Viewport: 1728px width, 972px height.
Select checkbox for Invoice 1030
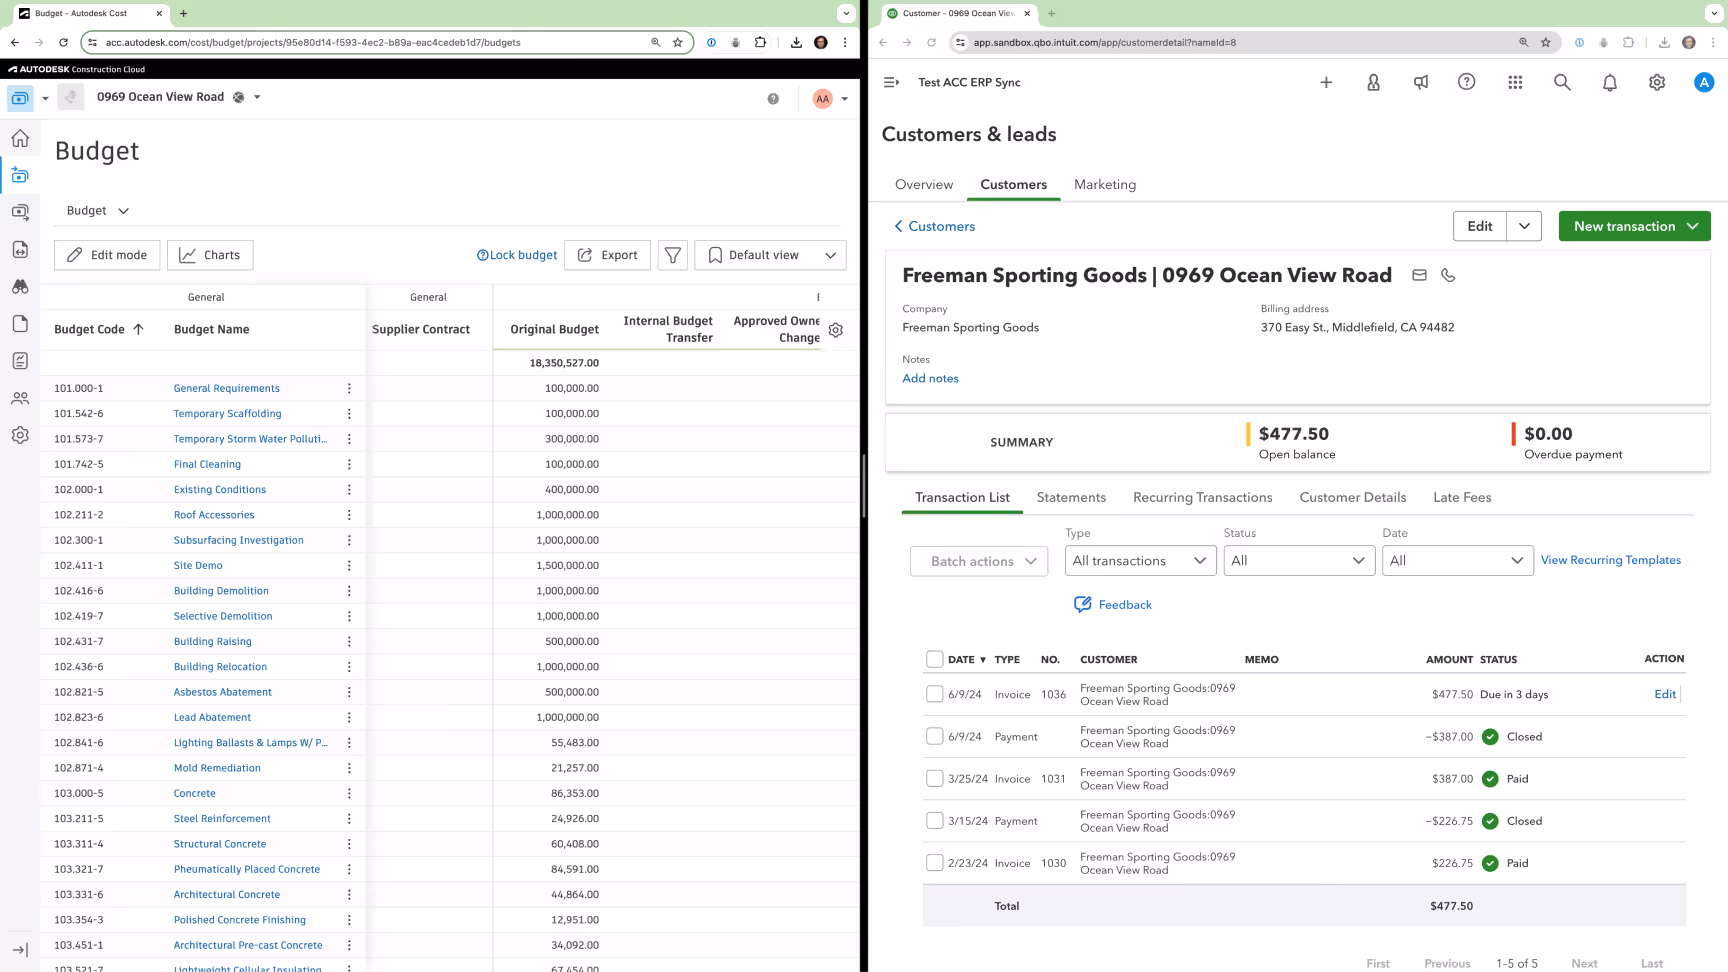pos(934,862)
